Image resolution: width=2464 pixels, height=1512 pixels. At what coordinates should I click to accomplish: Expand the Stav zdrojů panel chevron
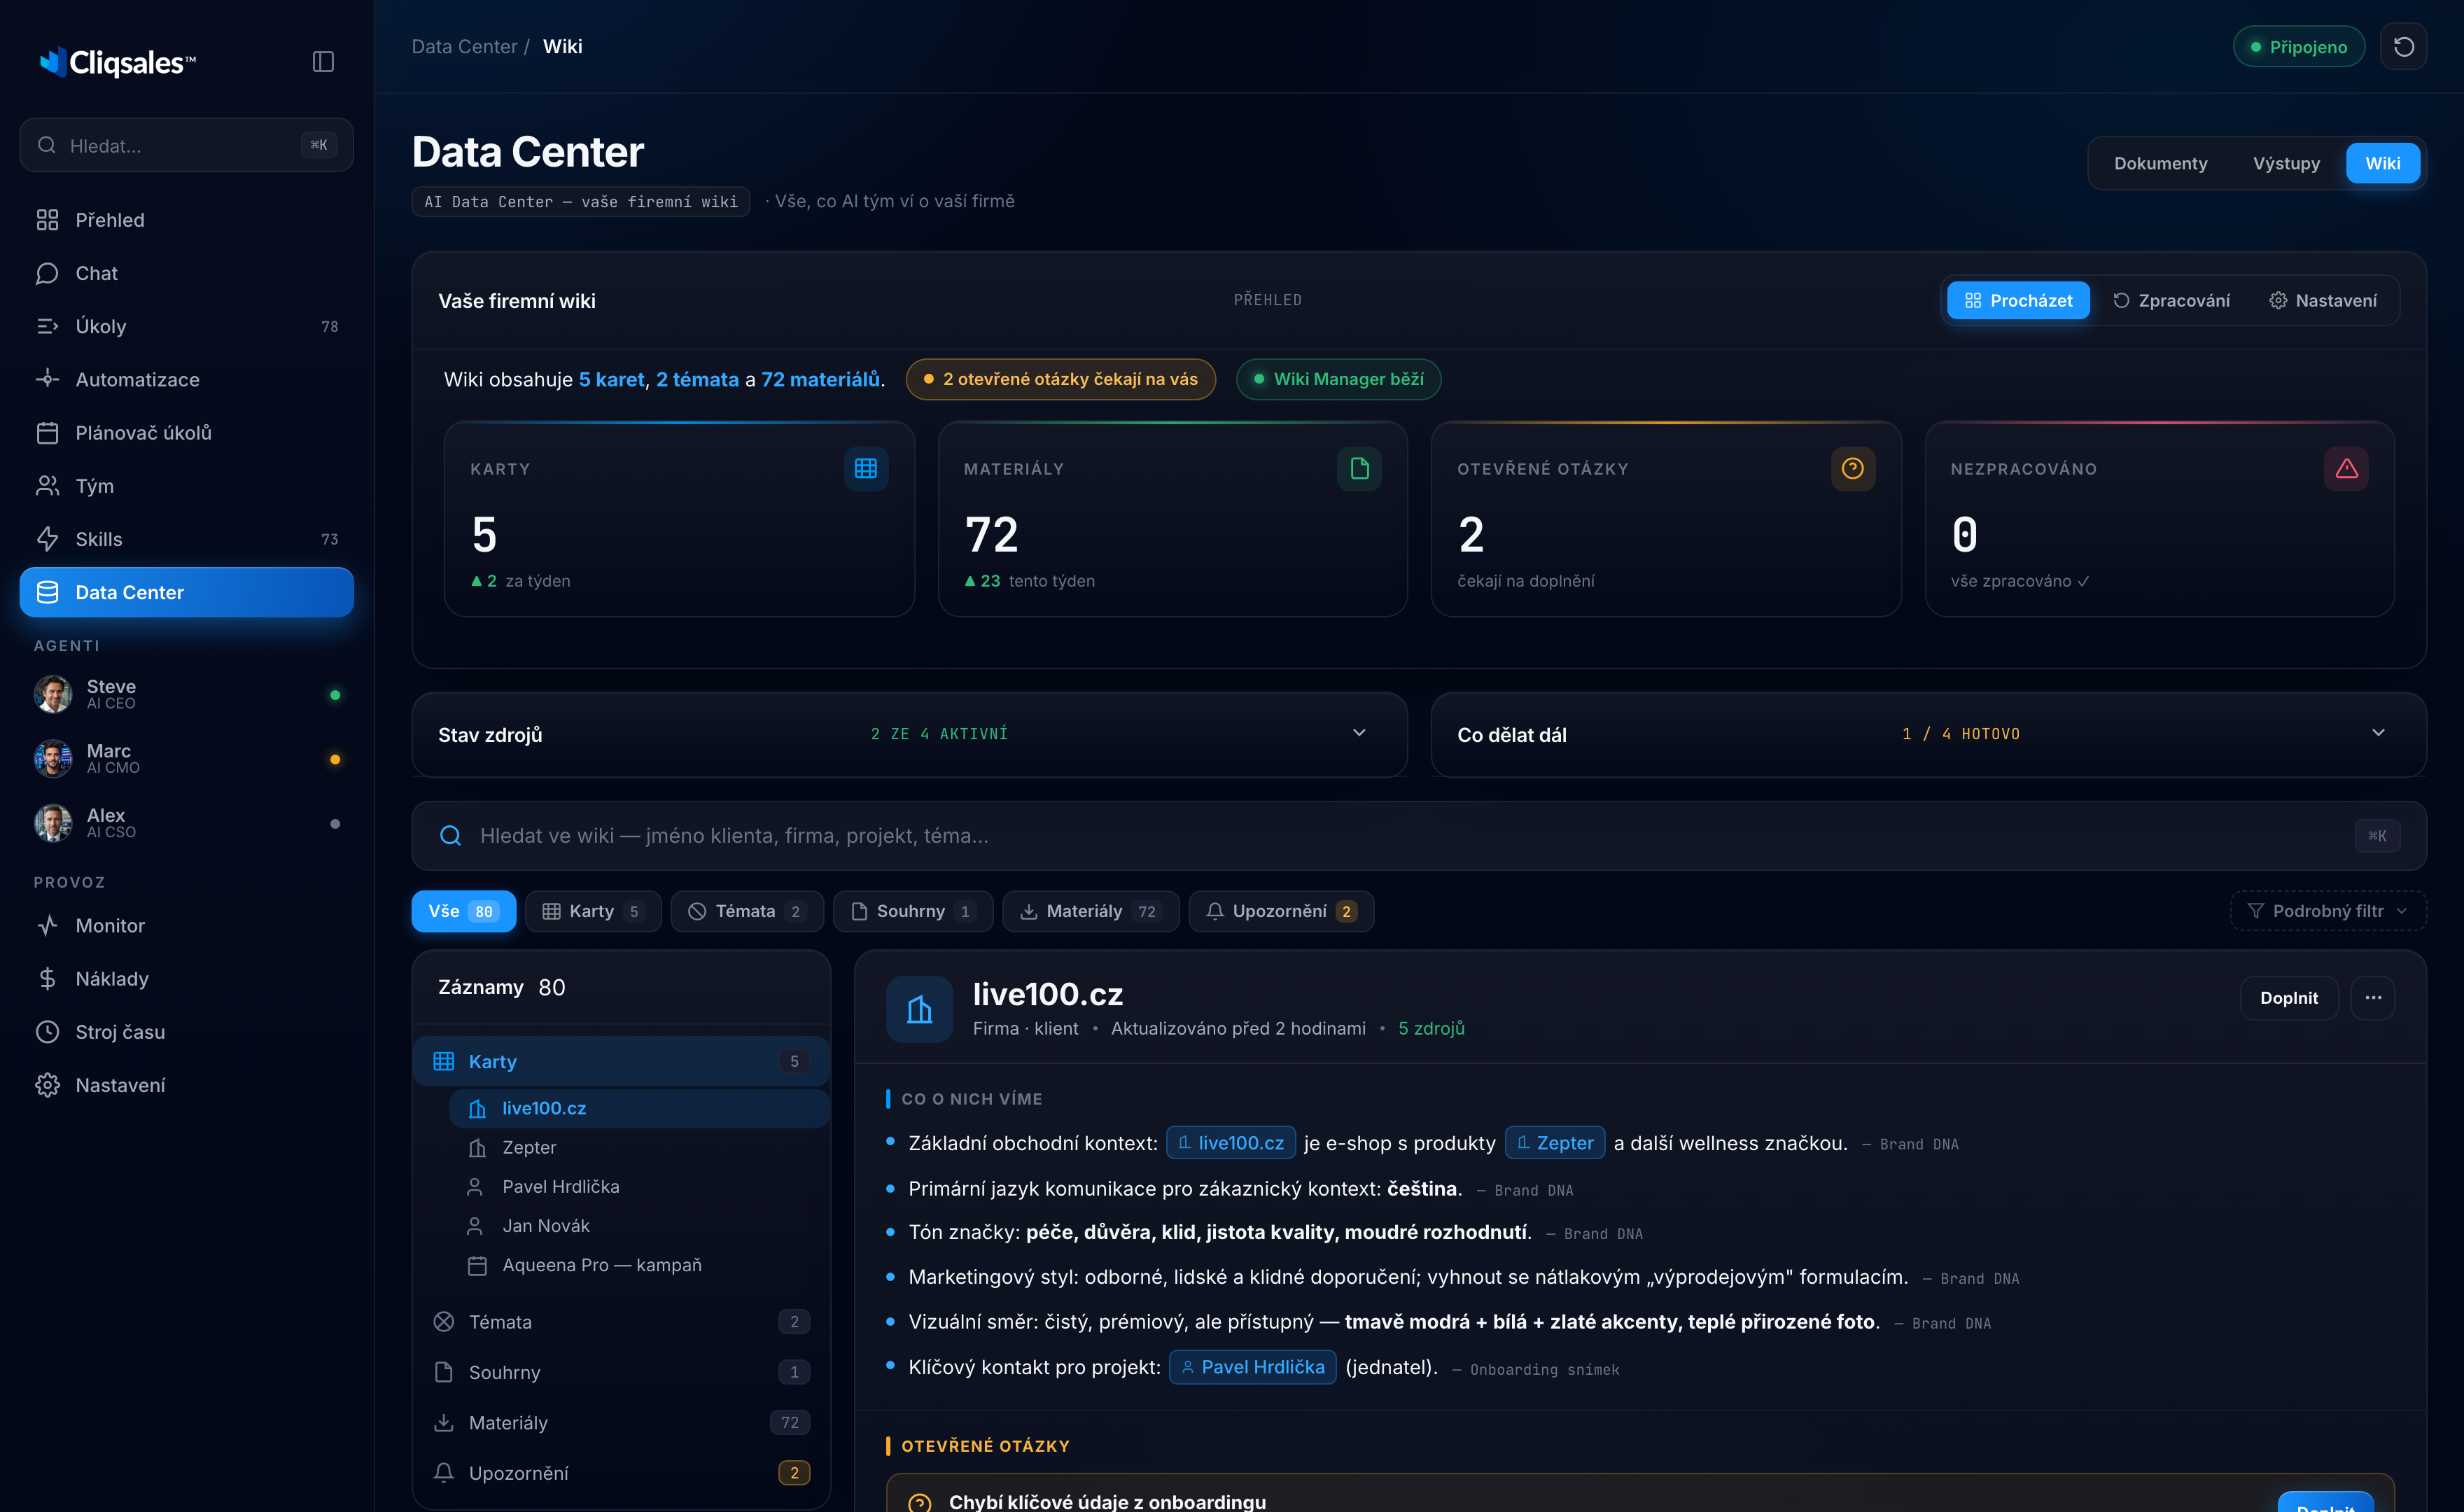point(1359,733)
